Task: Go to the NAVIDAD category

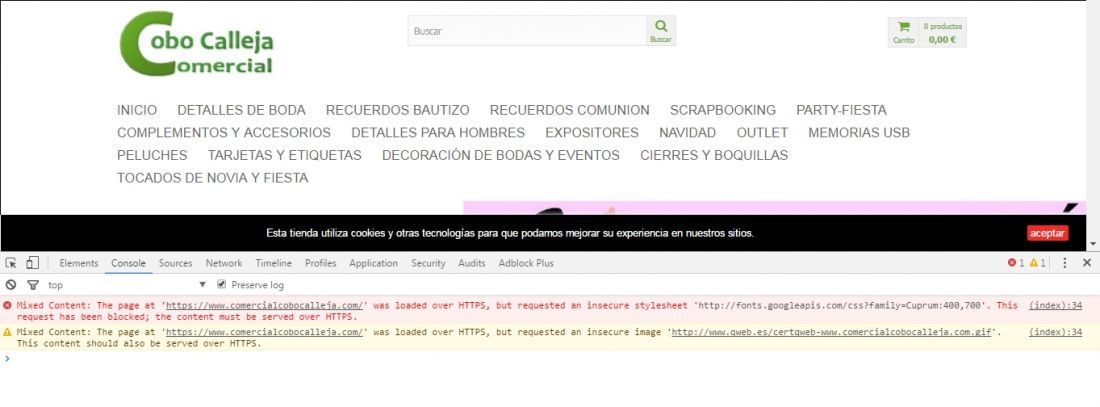Action: click(x=688, y=133)
